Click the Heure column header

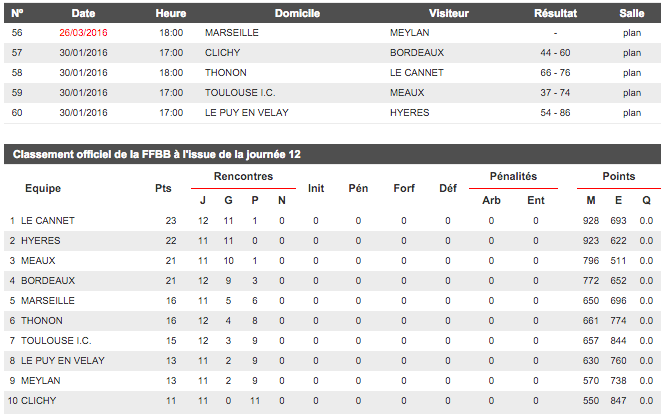pos(171,13)
